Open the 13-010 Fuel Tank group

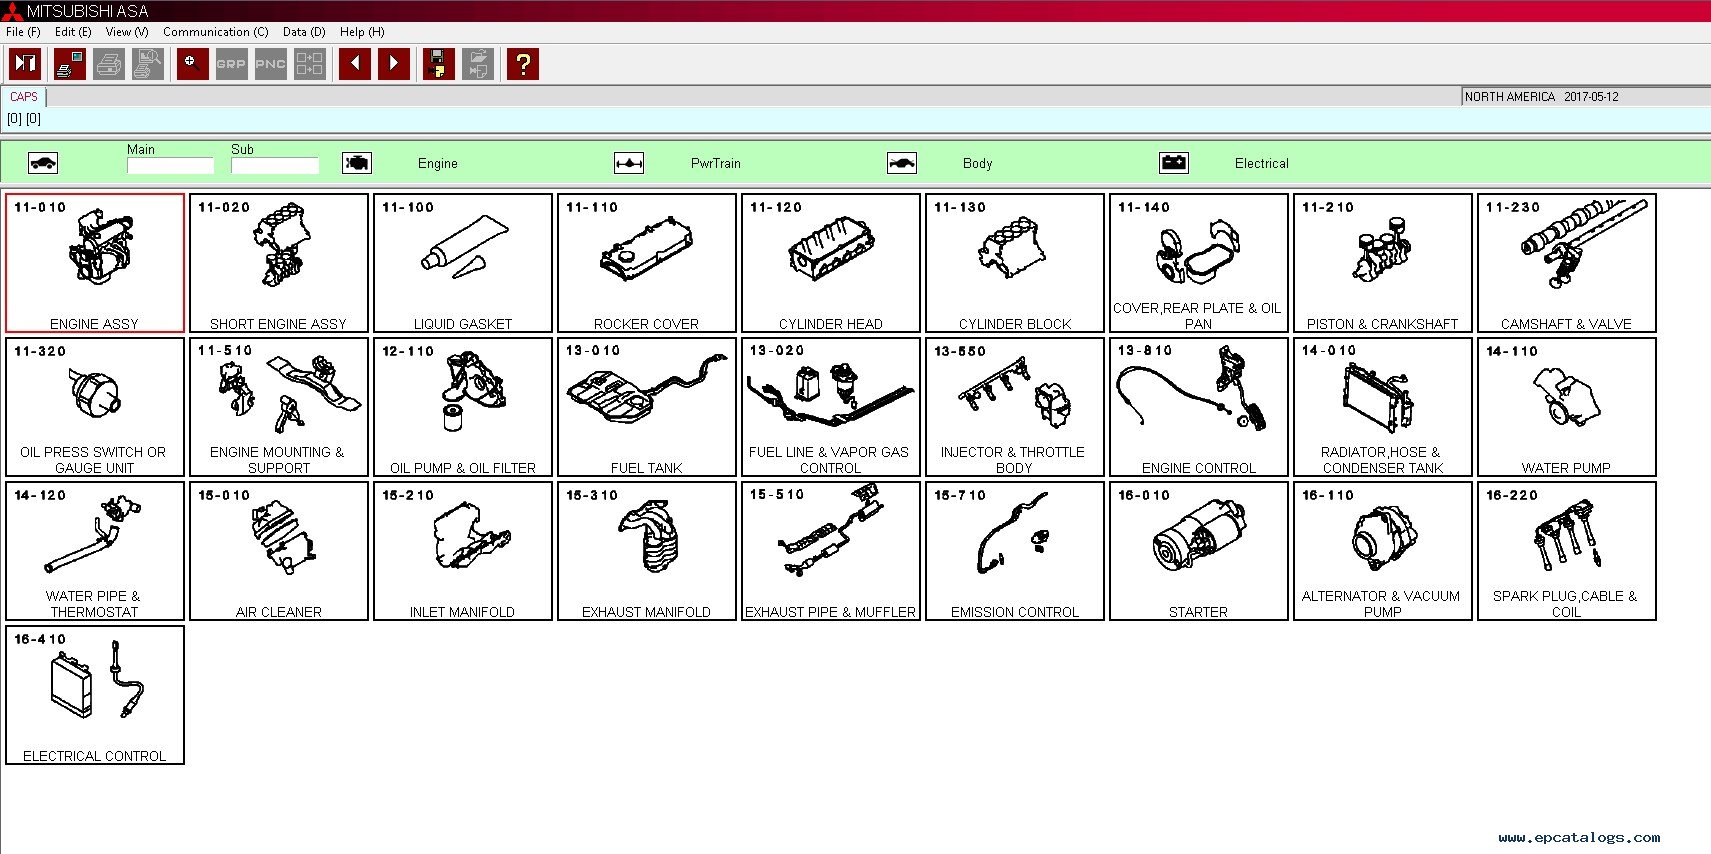coord(646,407)
